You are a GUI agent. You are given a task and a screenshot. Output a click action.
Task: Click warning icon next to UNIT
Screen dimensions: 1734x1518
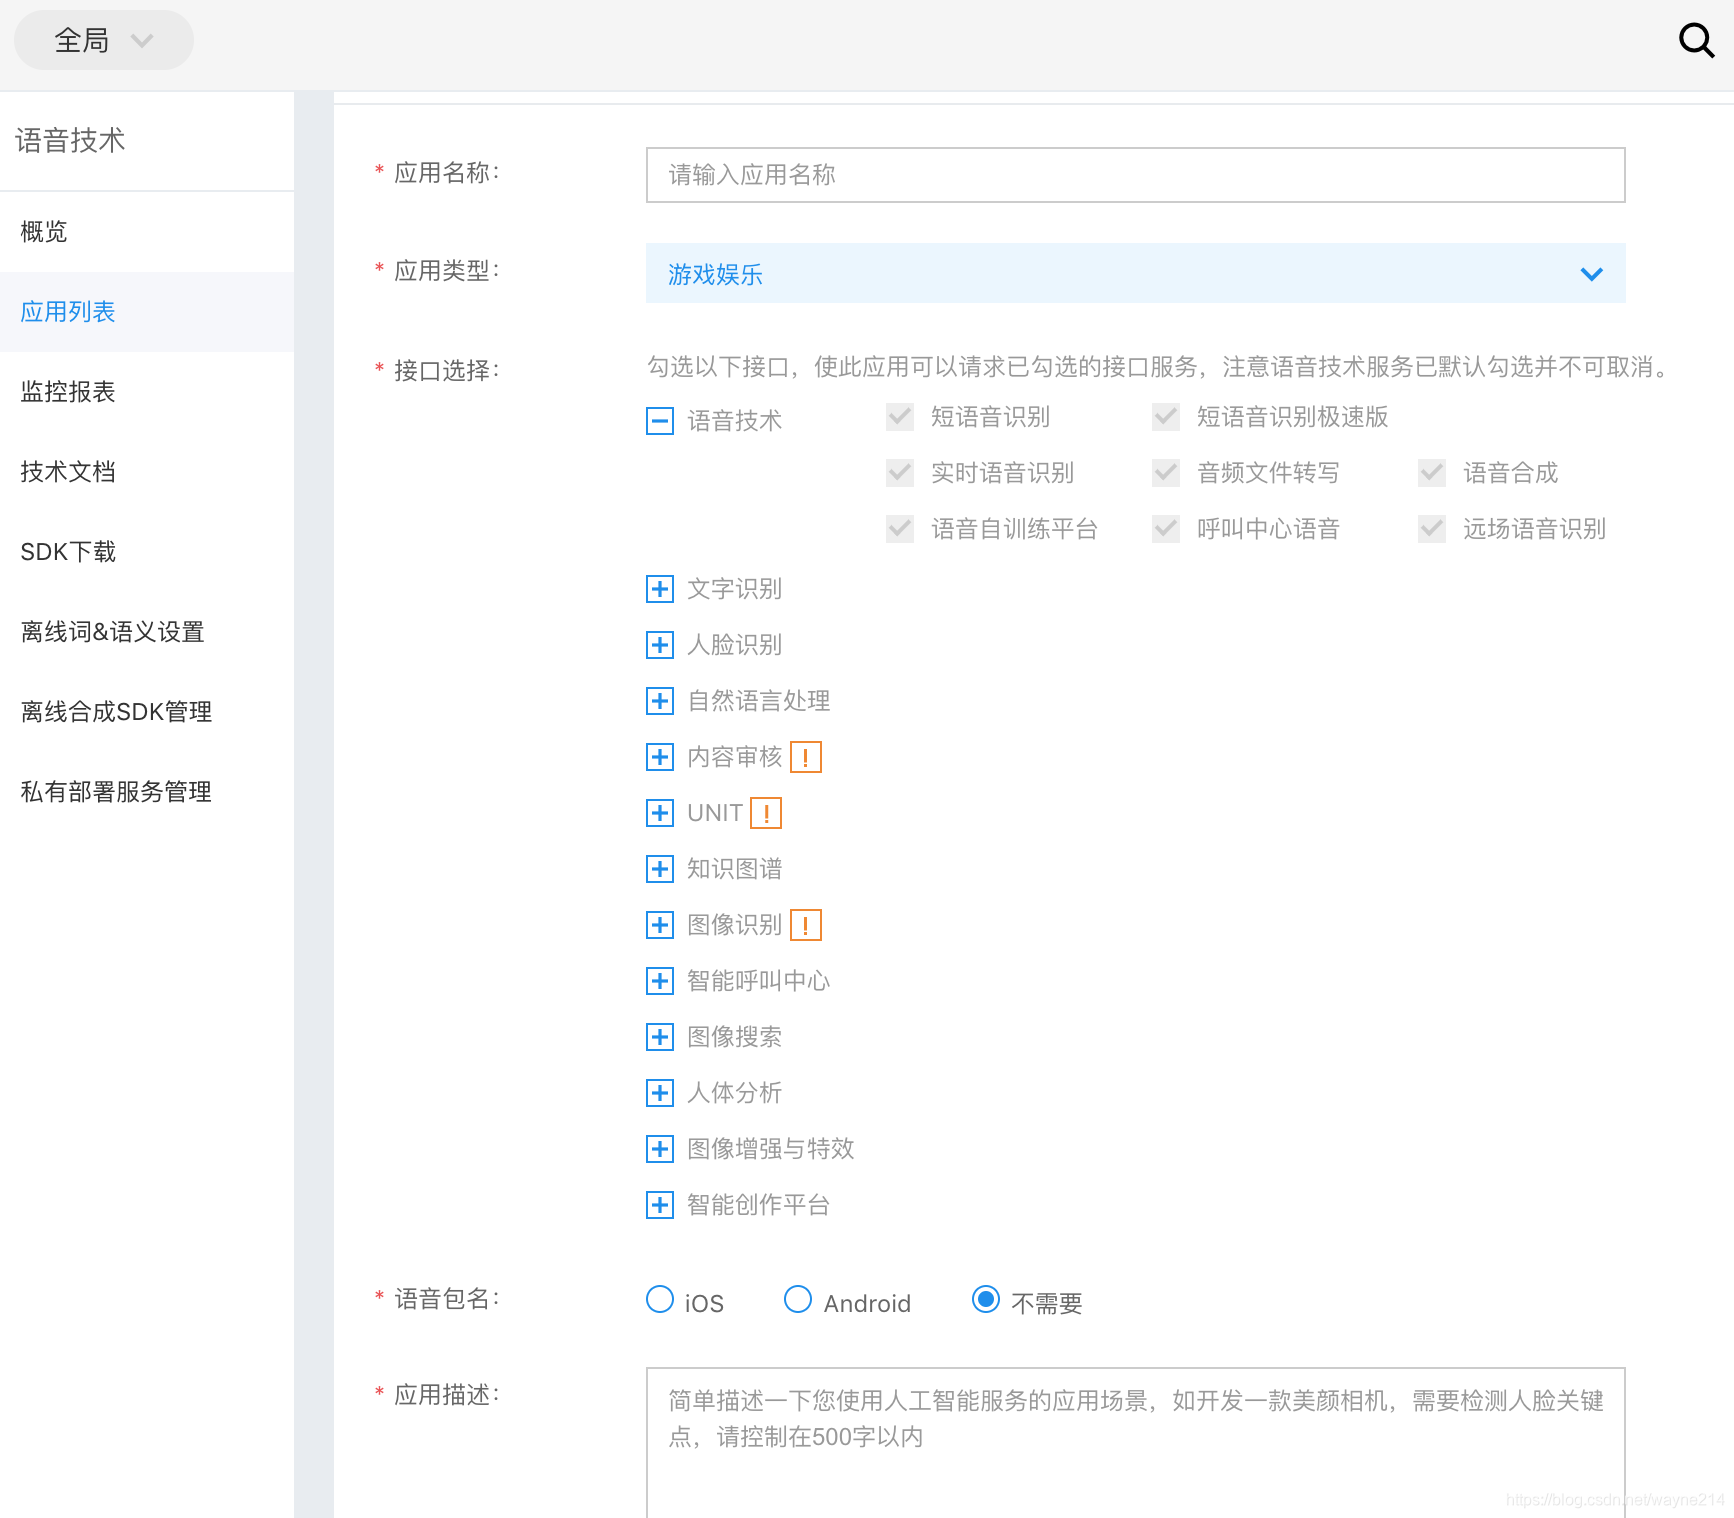pos(766,813)
